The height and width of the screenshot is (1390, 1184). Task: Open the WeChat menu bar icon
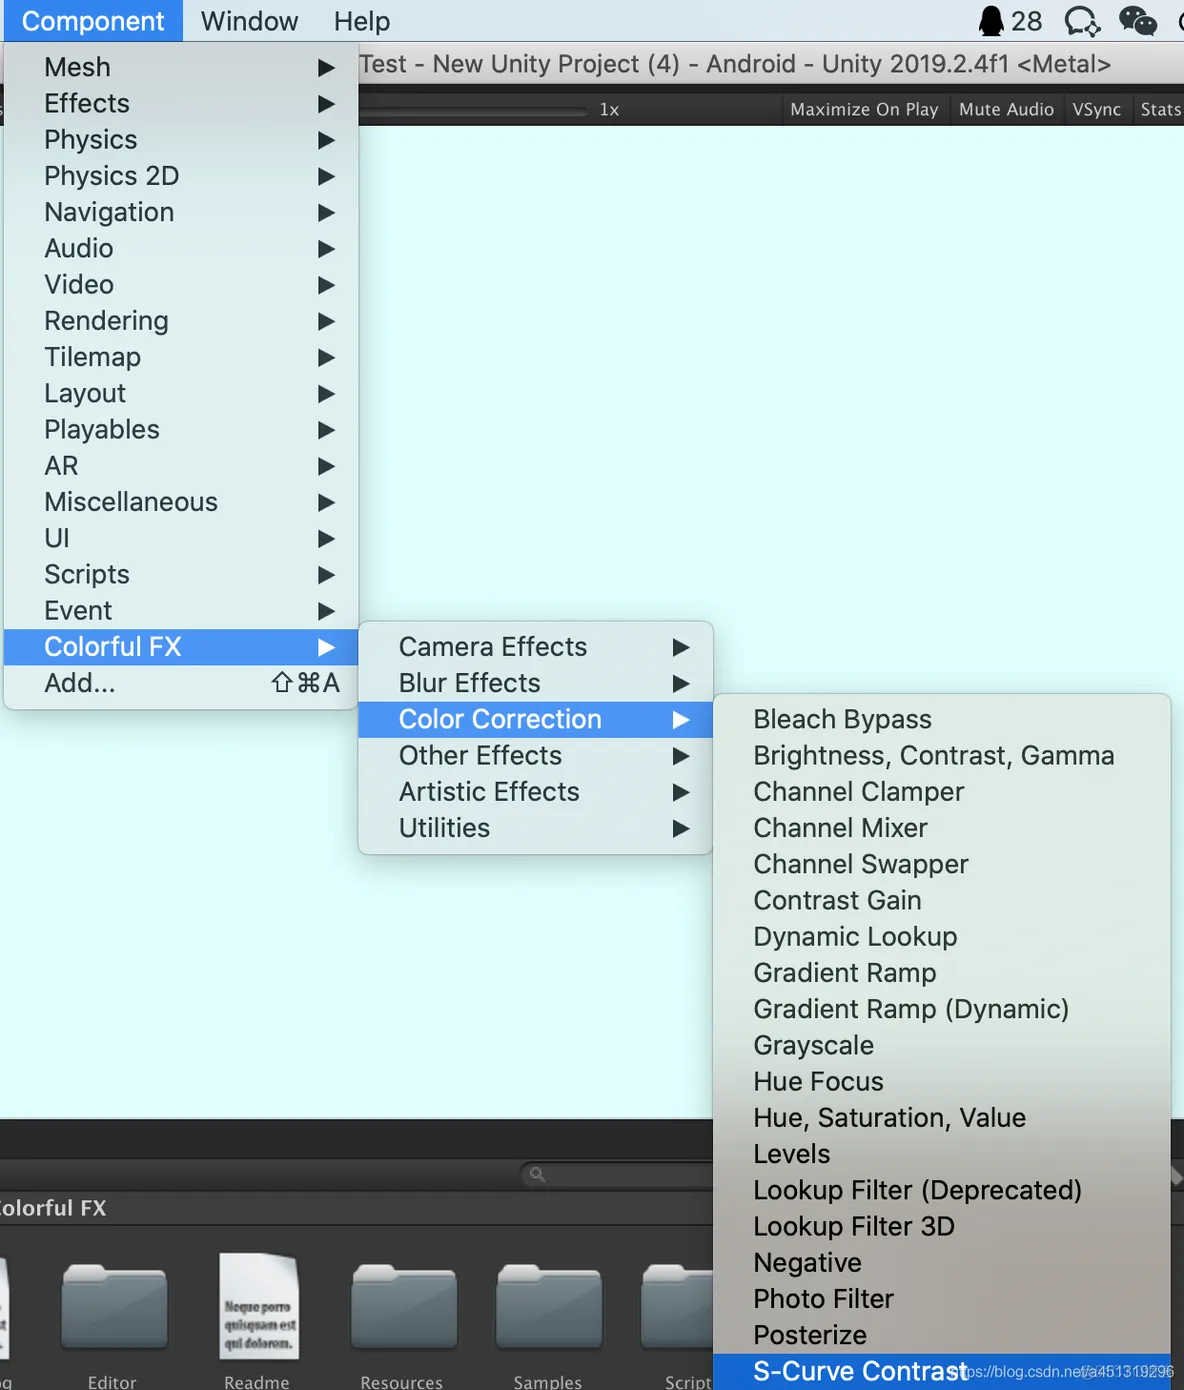click(1137, 21)
